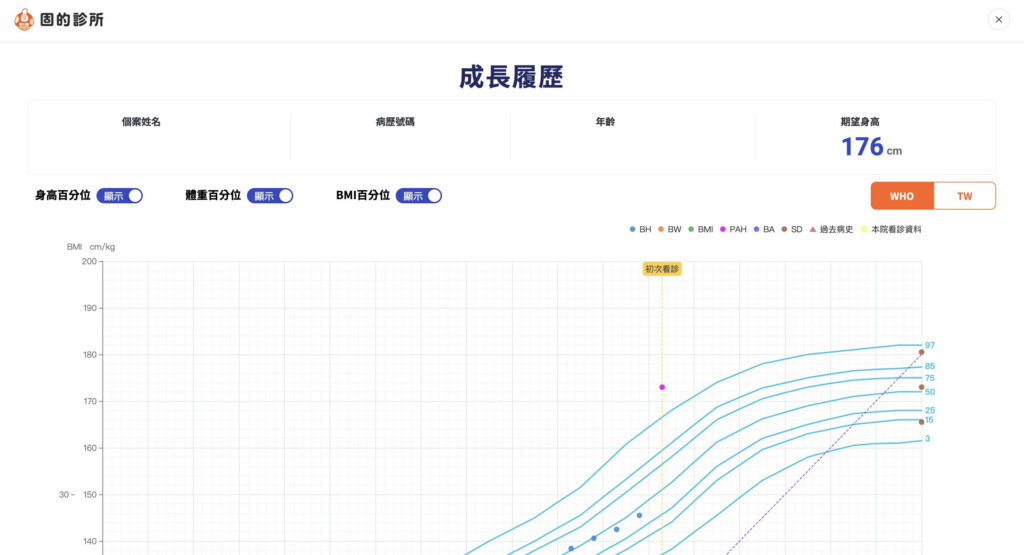Click the 75 percentile curve label
The height and width of the screenshot is (555, 1024).
pyautogui.click(x=930, y=378)
